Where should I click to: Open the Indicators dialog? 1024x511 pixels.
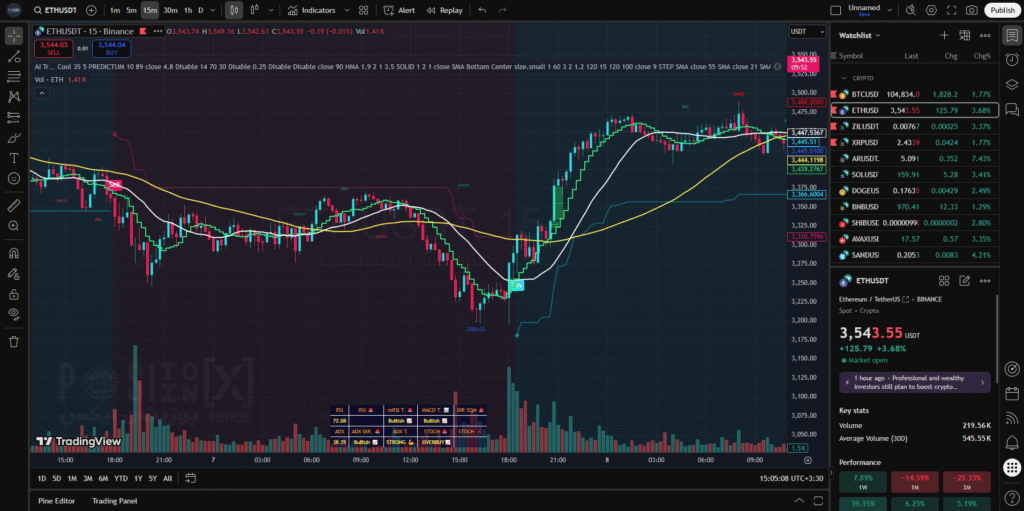(x=312, y=10)
